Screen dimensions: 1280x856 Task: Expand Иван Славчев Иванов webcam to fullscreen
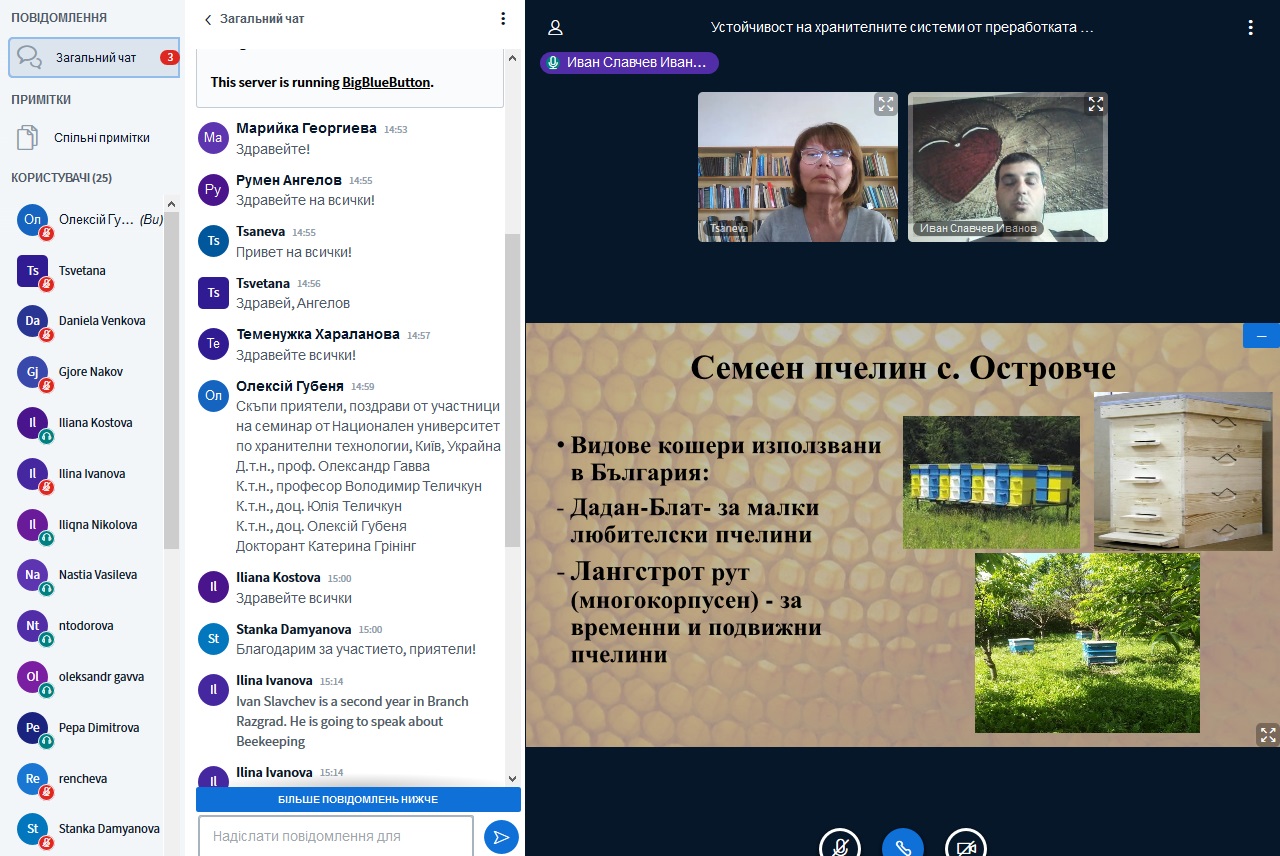coord(1096,104)
